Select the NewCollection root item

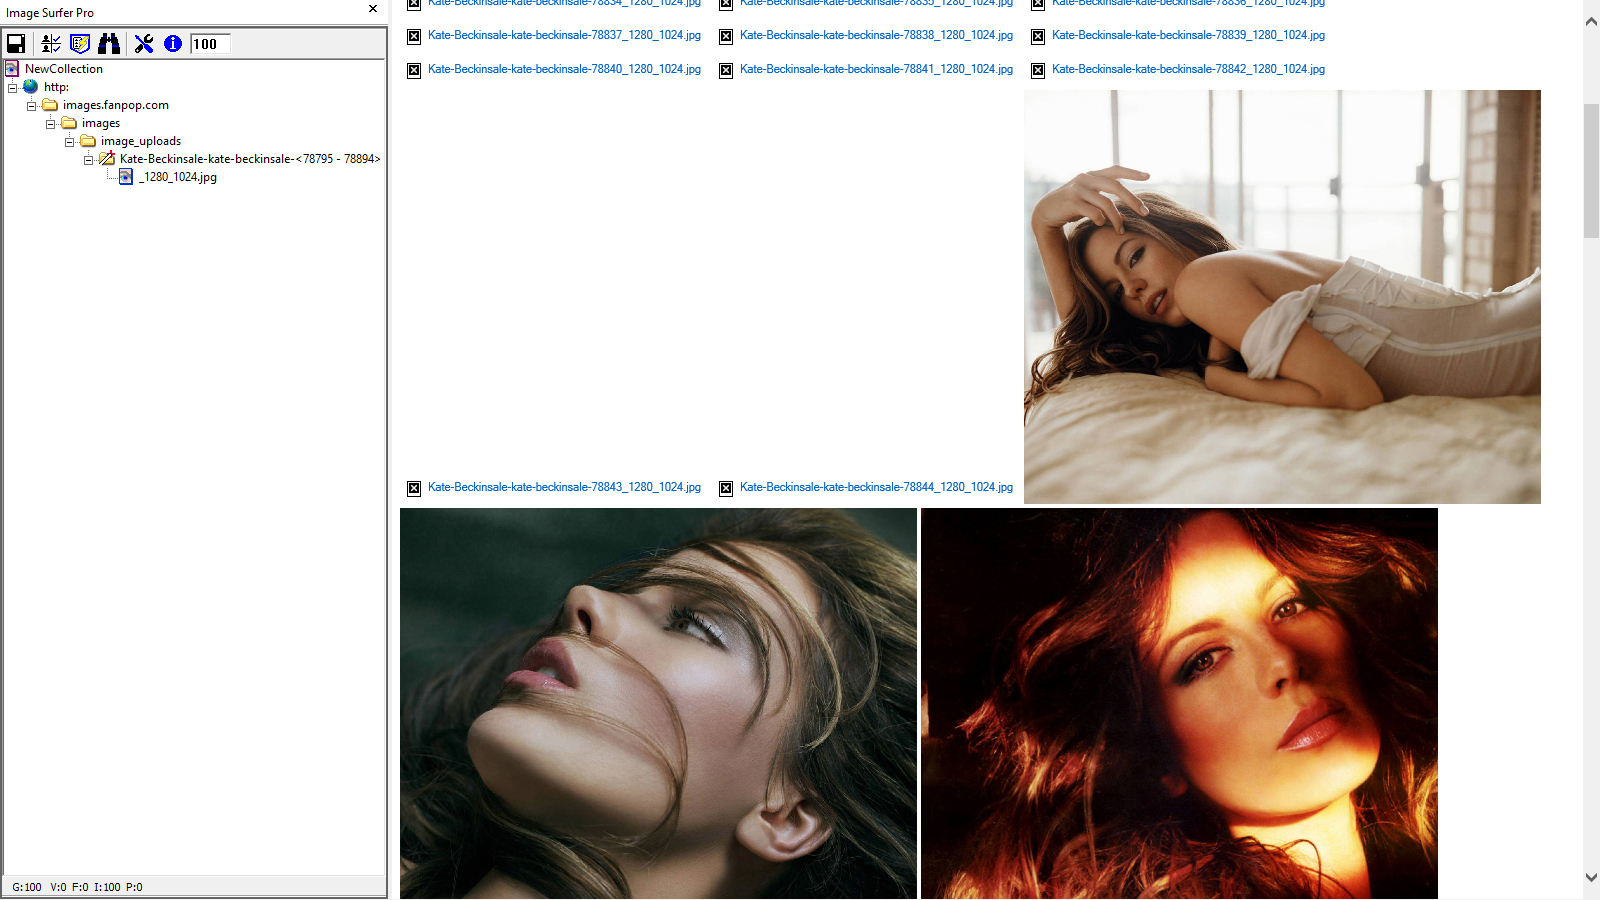63,69
